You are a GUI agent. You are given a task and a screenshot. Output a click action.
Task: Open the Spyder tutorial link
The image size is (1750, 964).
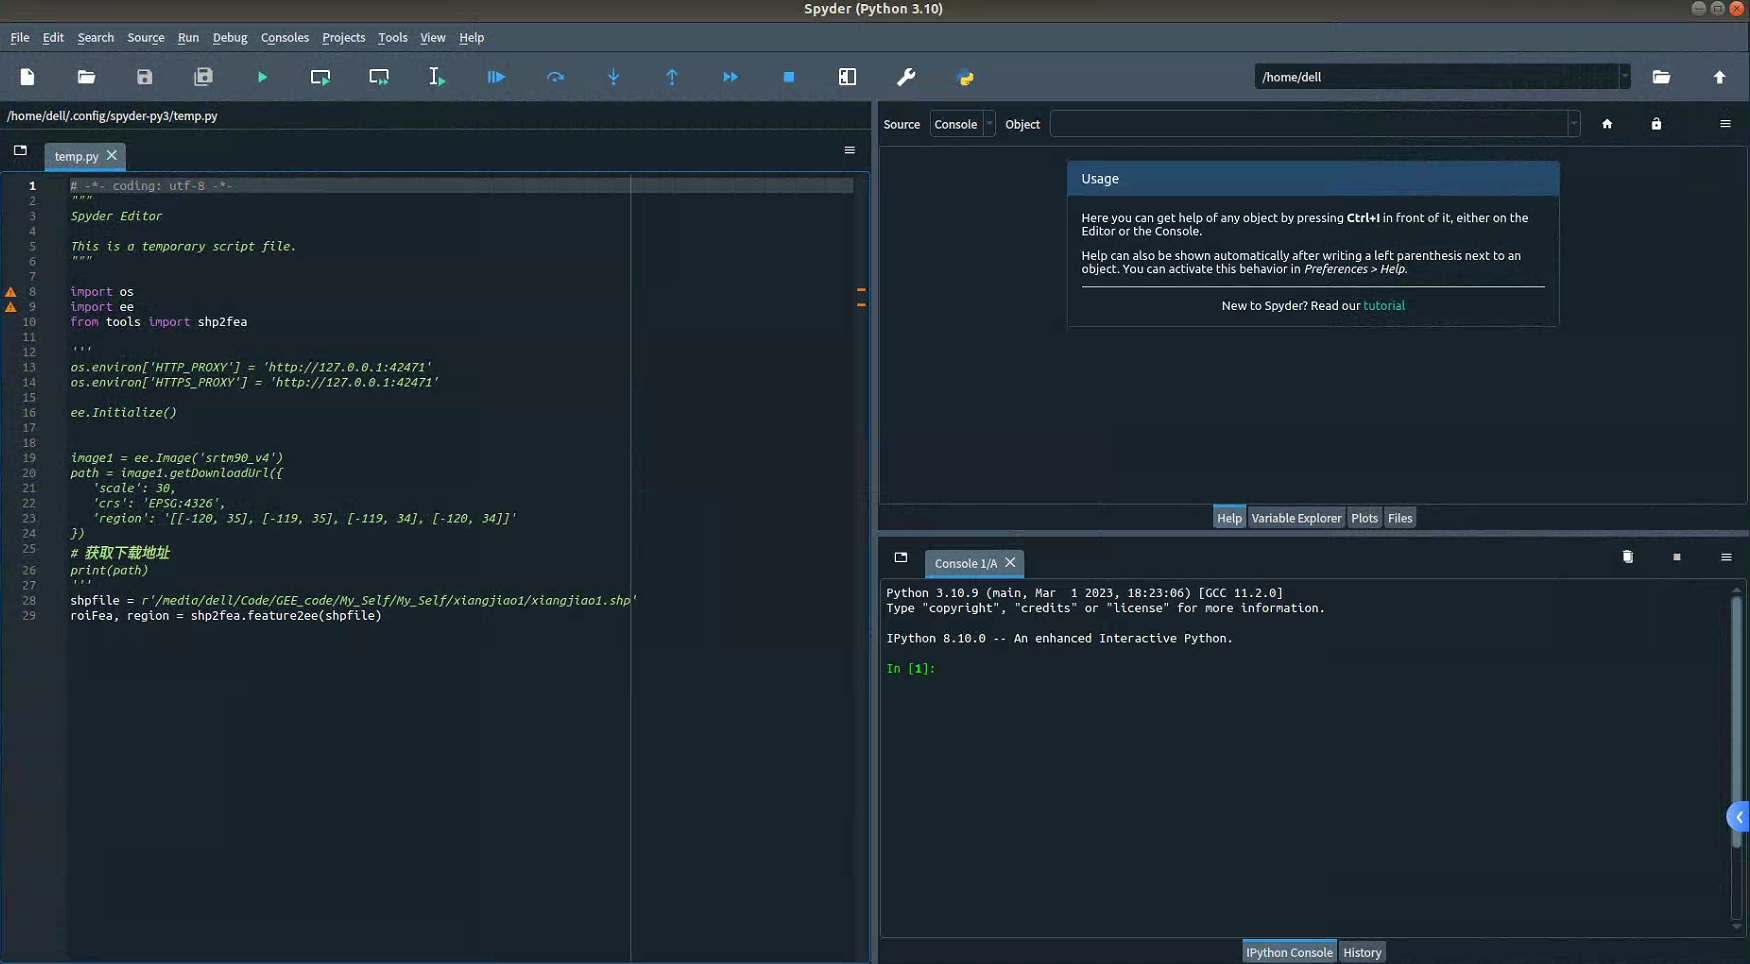point(1383,306)
